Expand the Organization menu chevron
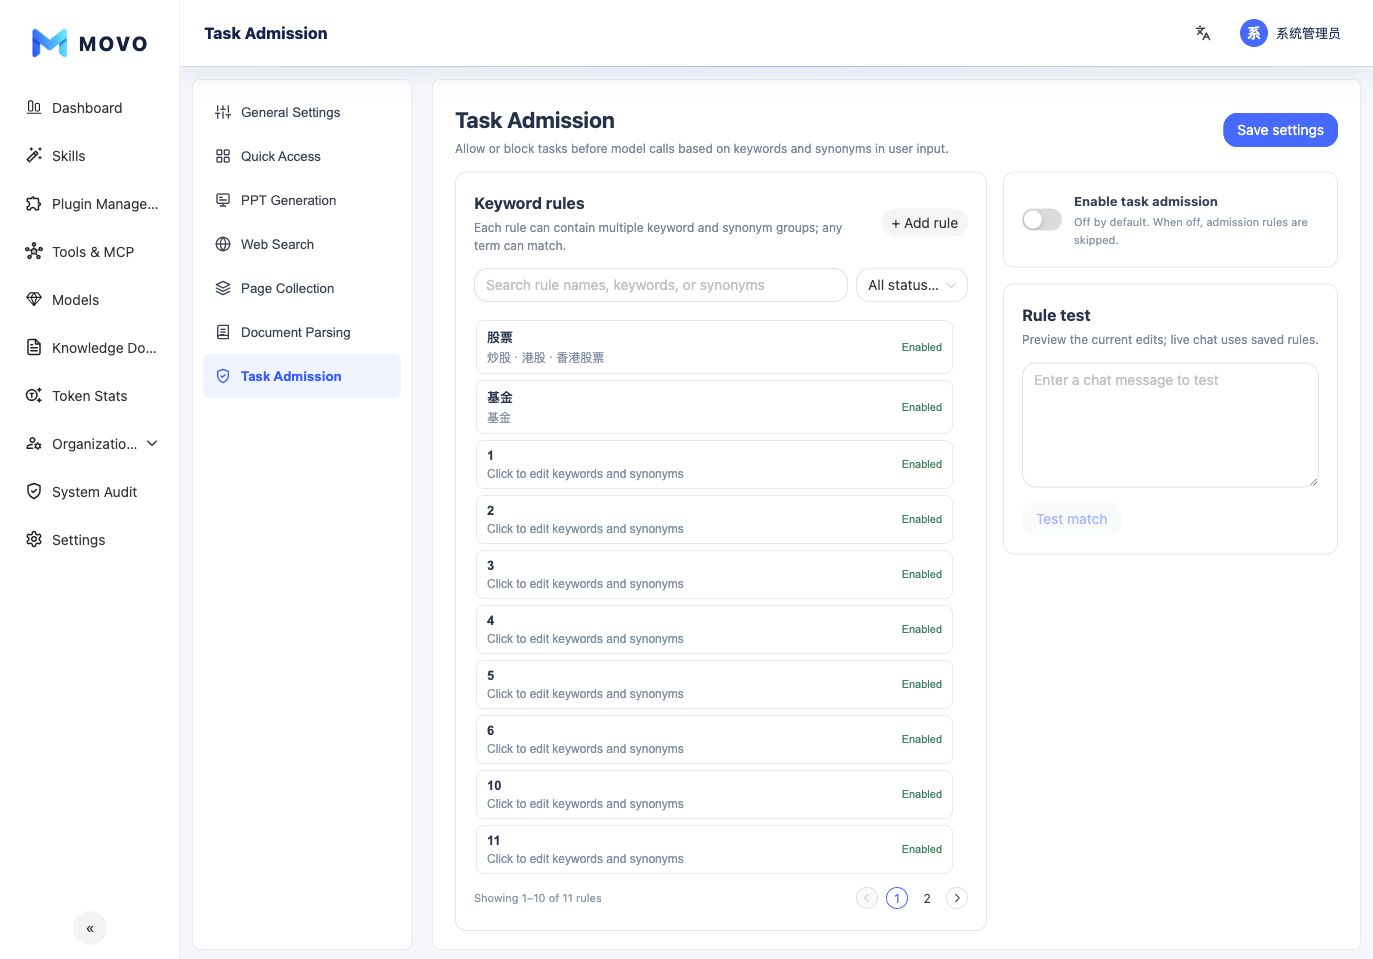The width and height of the screenshot is (1373, 959). click(152, 443)
